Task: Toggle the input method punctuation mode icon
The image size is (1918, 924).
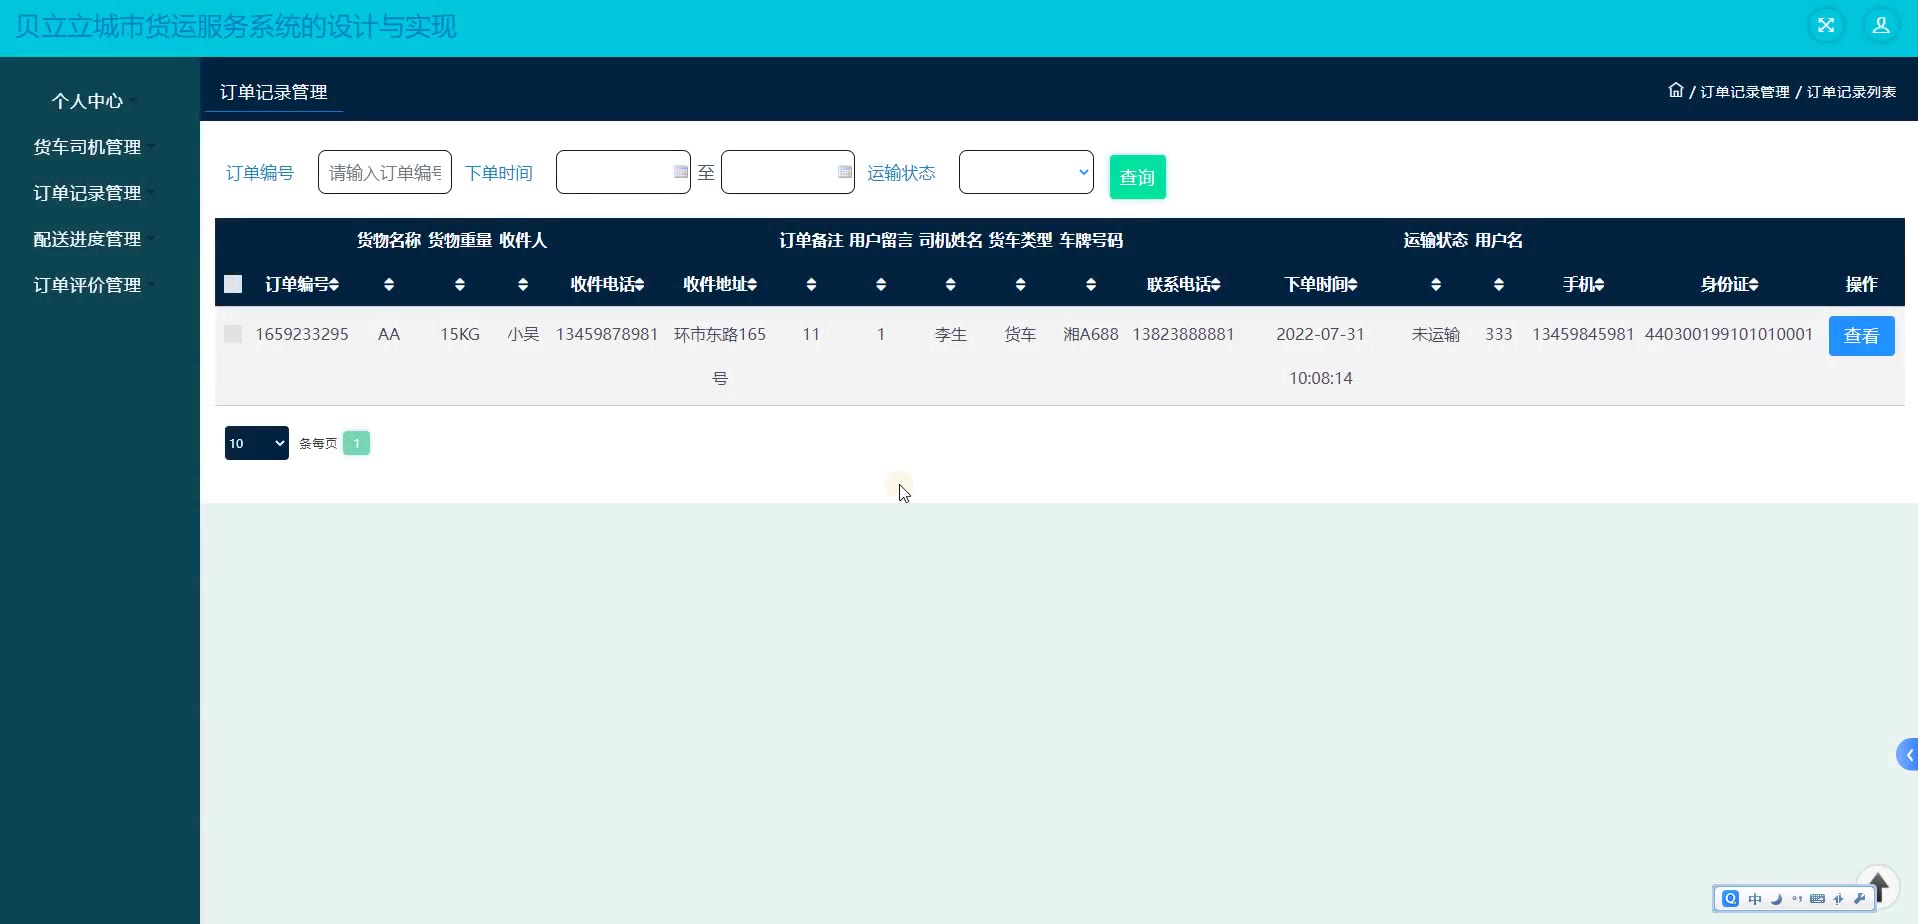Action: point(1797,899)
